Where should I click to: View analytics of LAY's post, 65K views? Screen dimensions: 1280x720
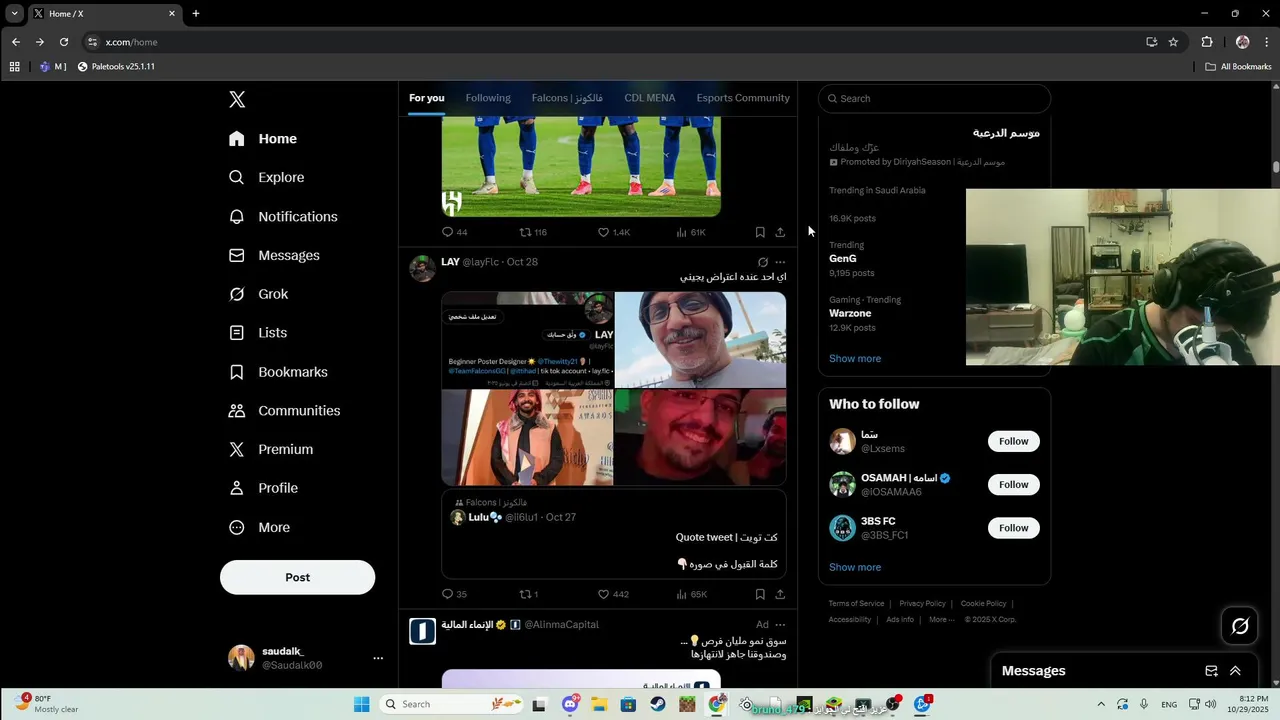click(x=691, y=594)
